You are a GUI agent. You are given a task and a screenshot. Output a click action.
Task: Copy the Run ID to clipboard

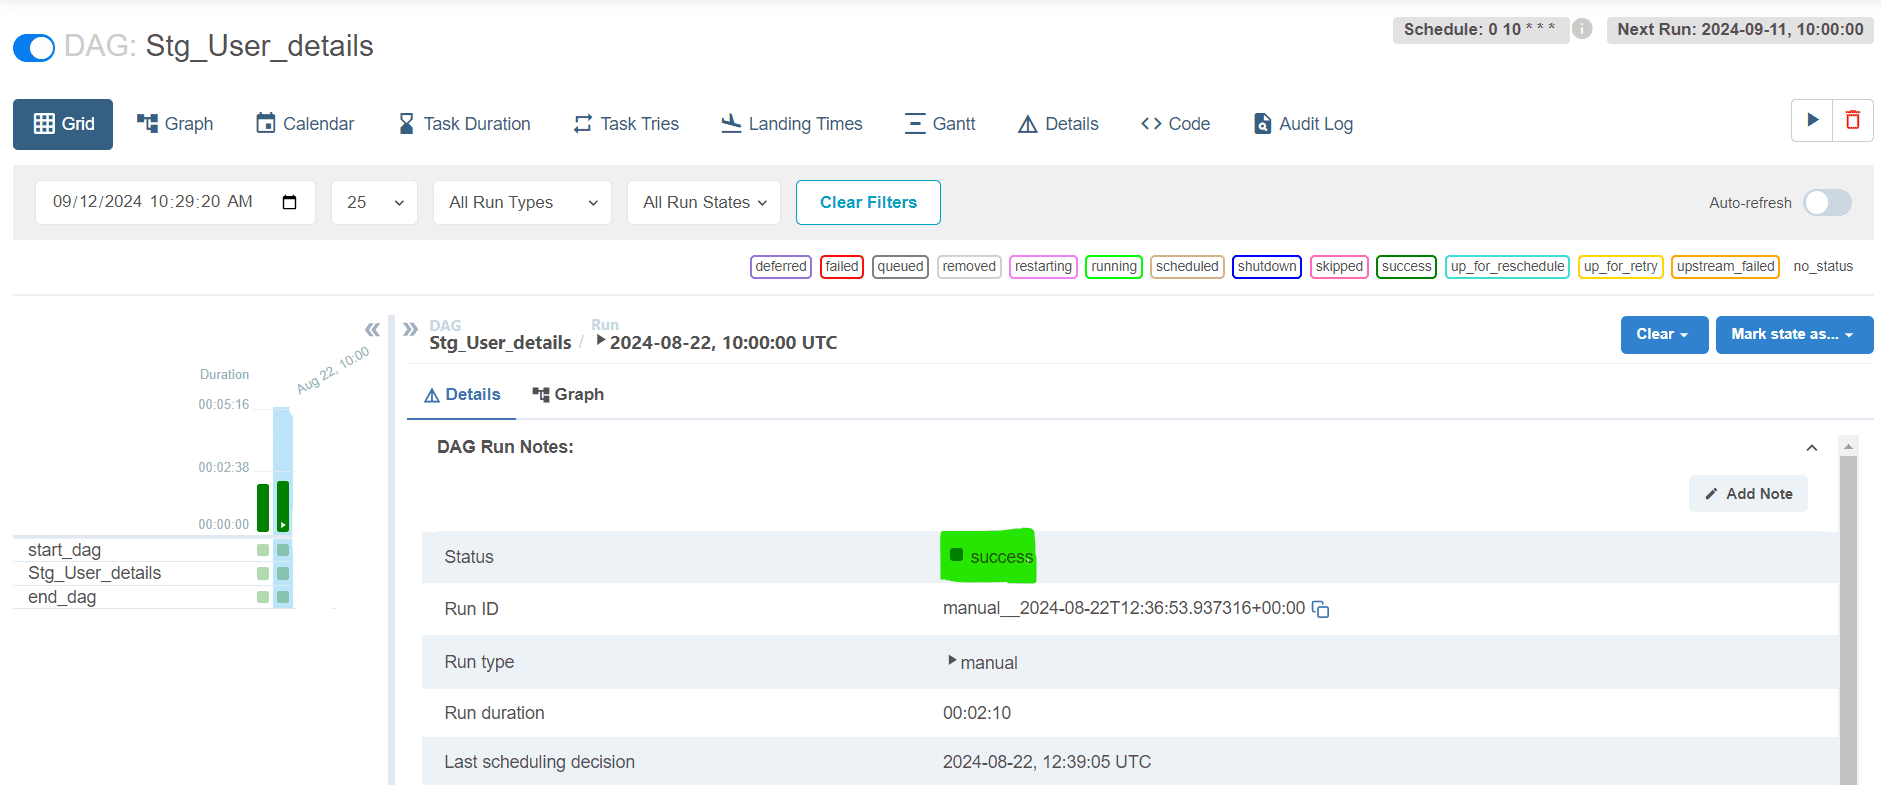[1321, 609]
